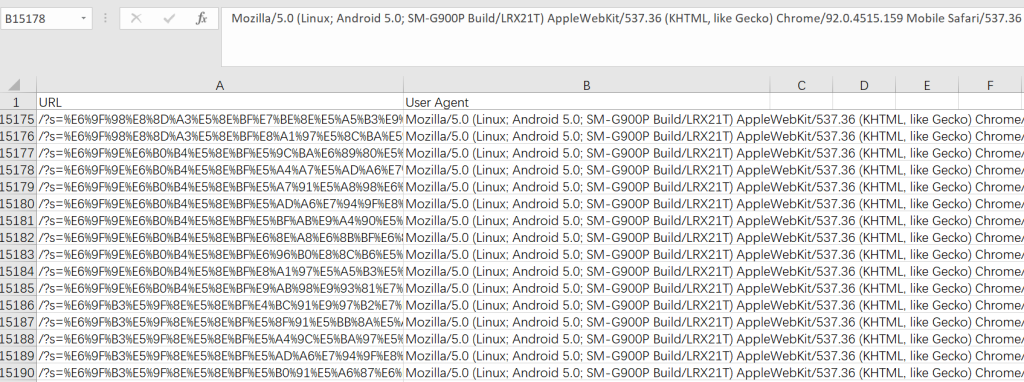Select row header 15181

18,221
